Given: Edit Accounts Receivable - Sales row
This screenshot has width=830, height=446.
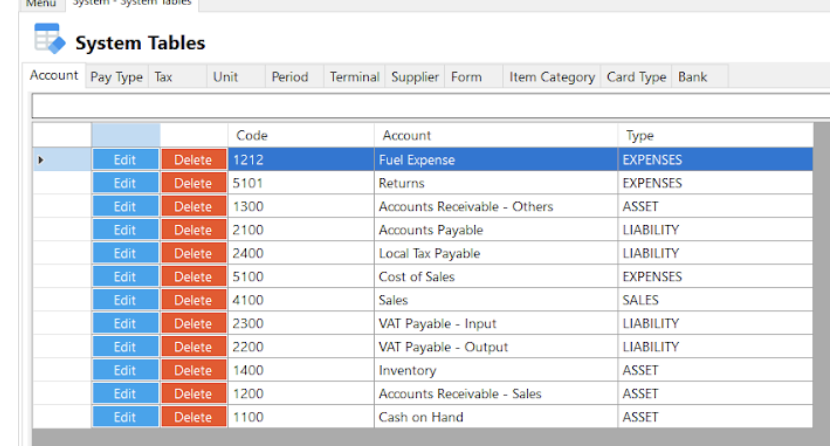Looking at the screenshot, I should click(x=125, y=394).
